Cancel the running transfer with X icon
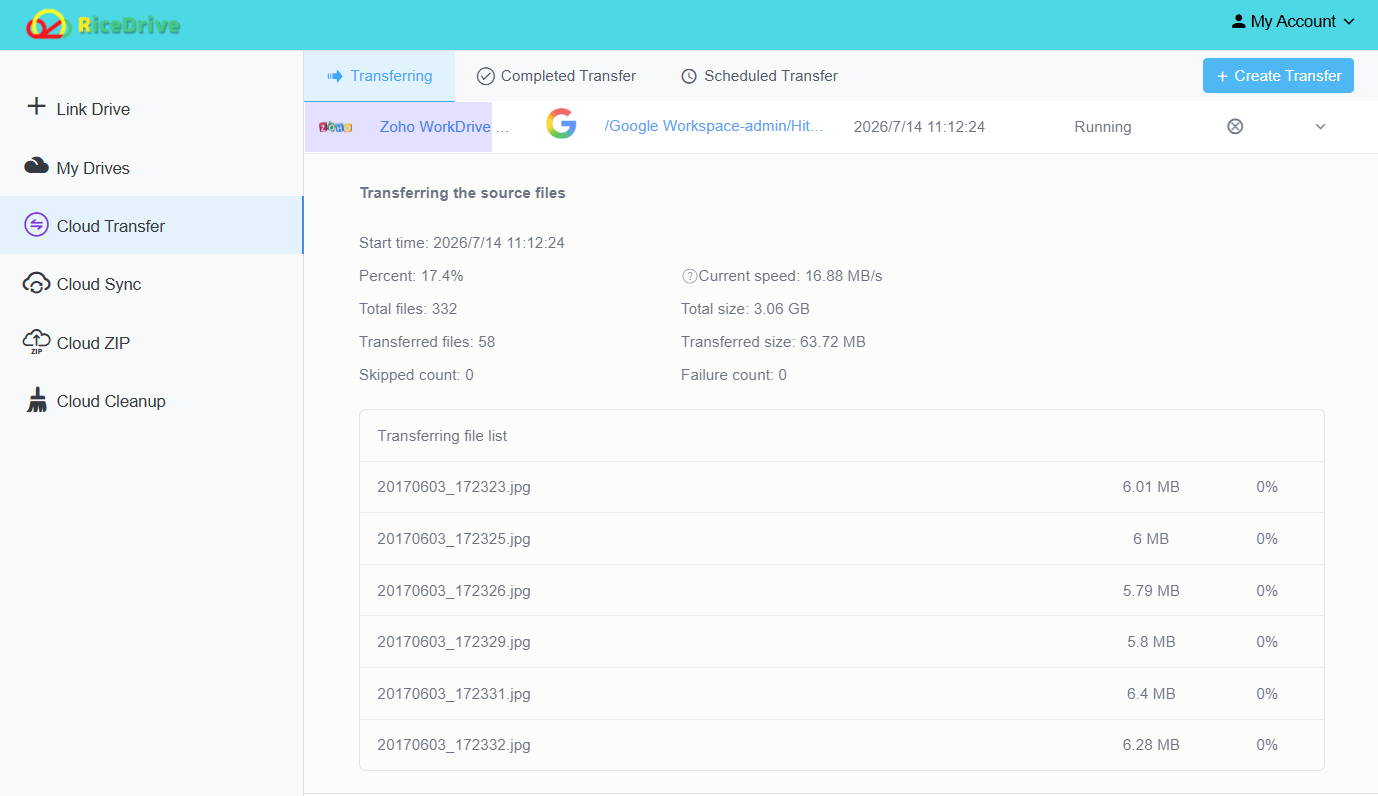The image size is (1378, 796). (1235, 126)
